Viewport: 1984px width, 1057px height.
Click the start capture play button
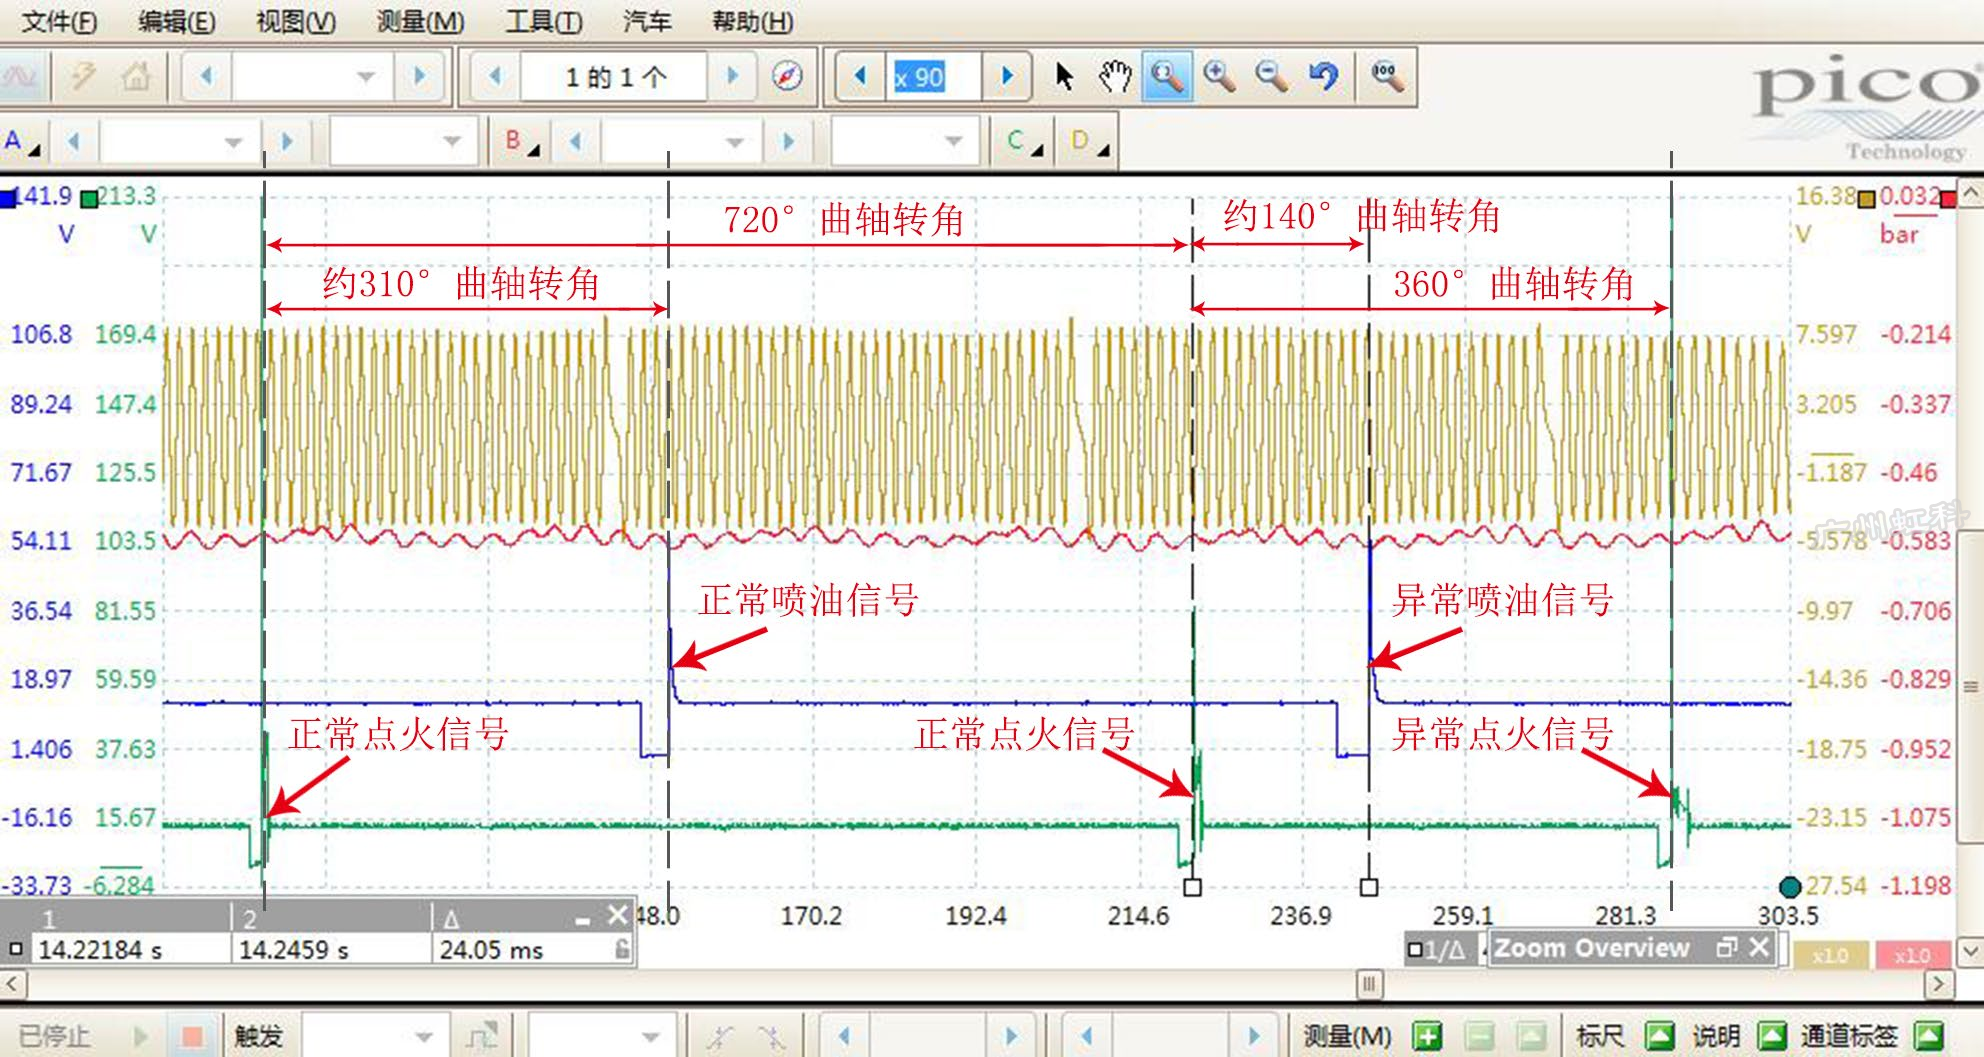pos(140,1035)
